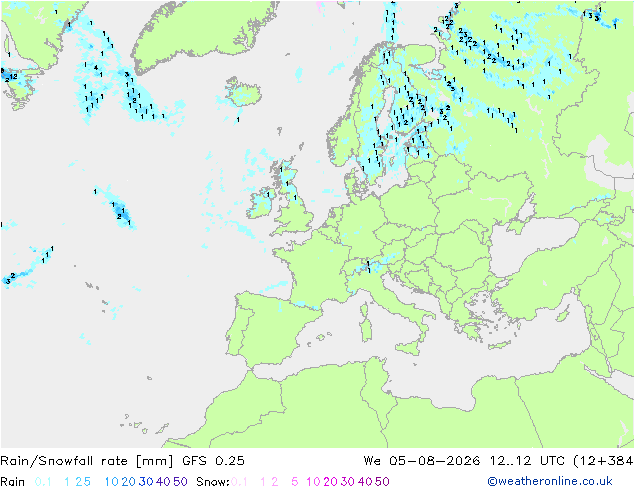Select the Snow legend value 50
The width and height of the screenshot is (634, 490).
click(383, 482)
